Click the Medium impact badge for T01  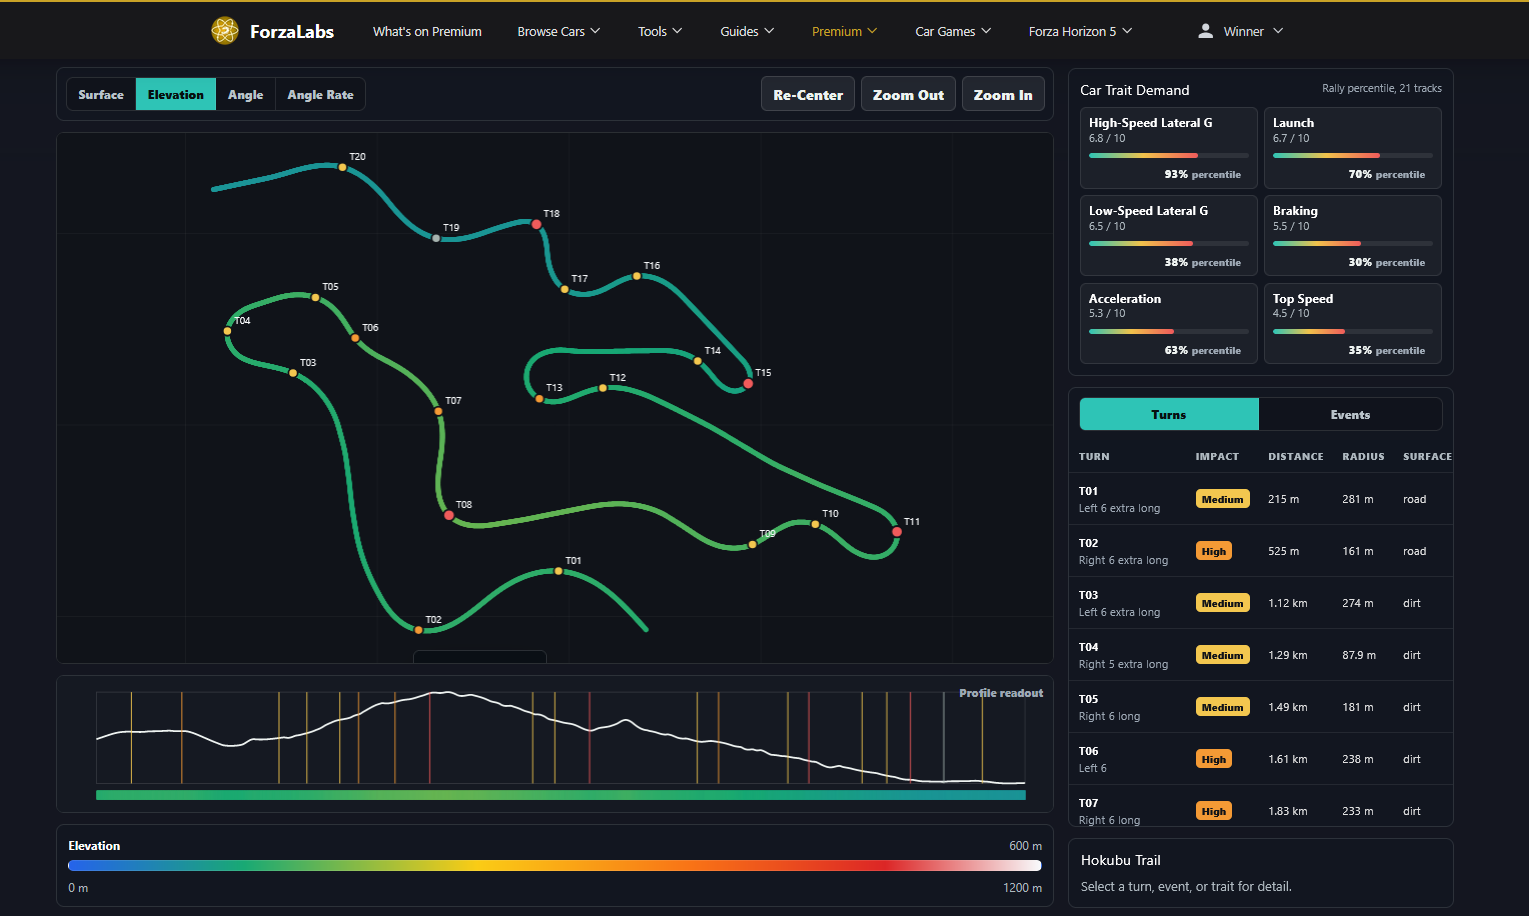(1222, 499)
